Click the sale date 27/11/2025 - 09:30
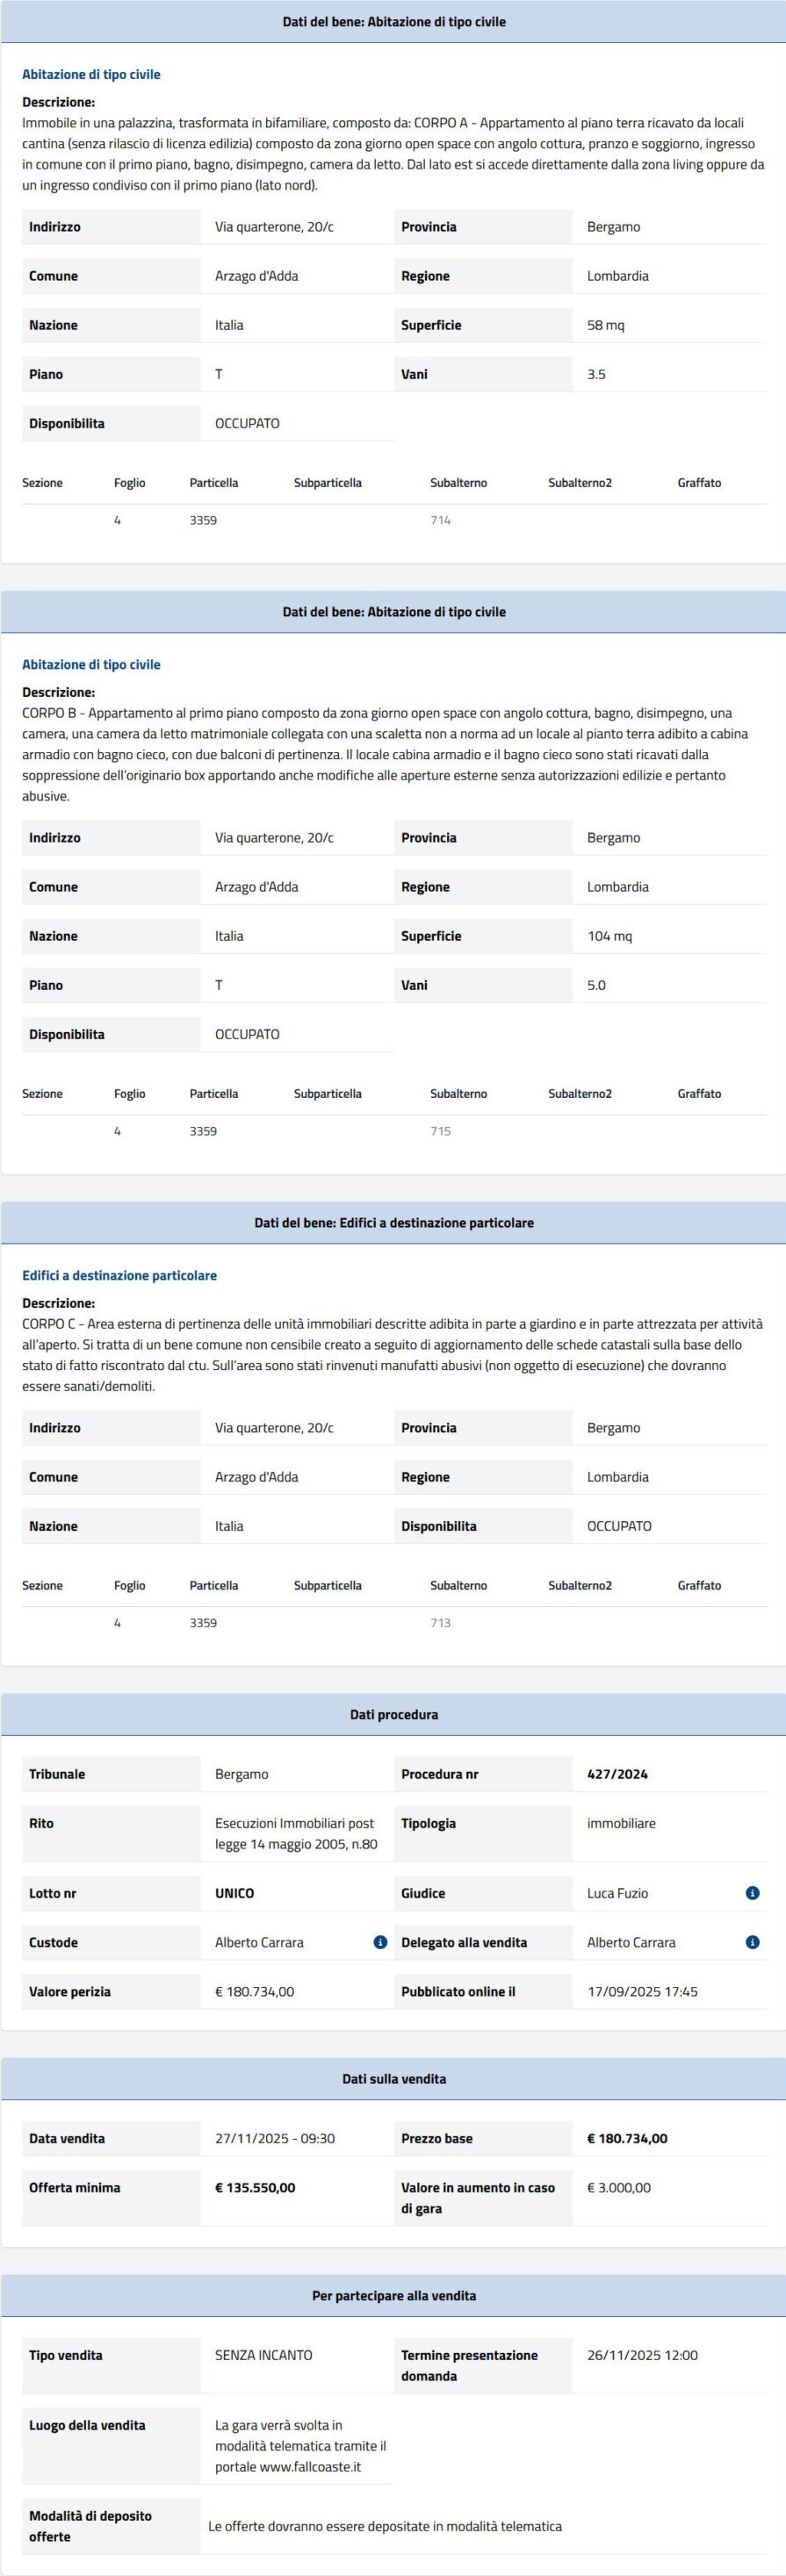 click(275, 2139)
